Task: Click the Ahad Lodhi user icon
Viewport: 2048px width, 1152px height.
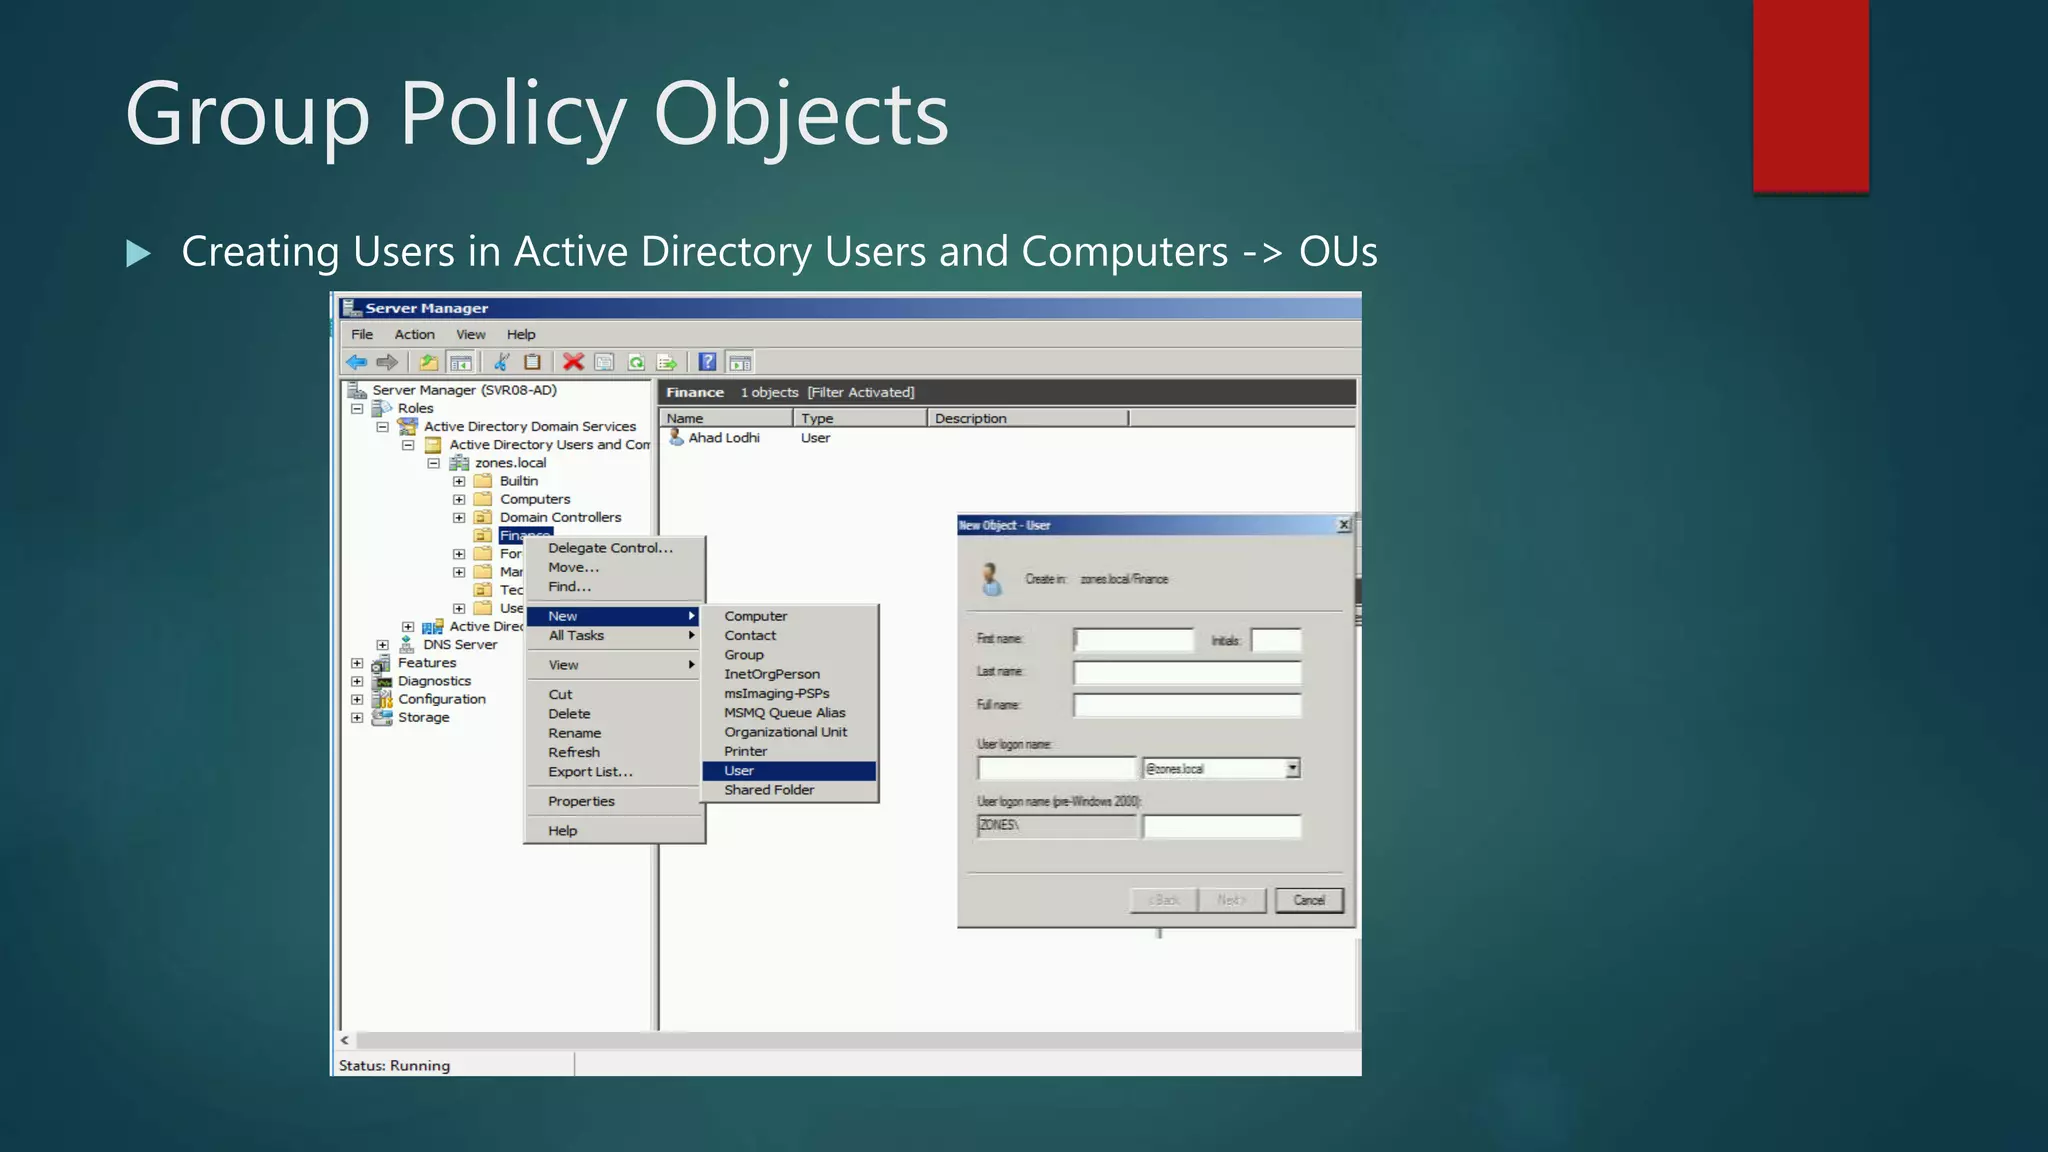Action: point(676,437)
